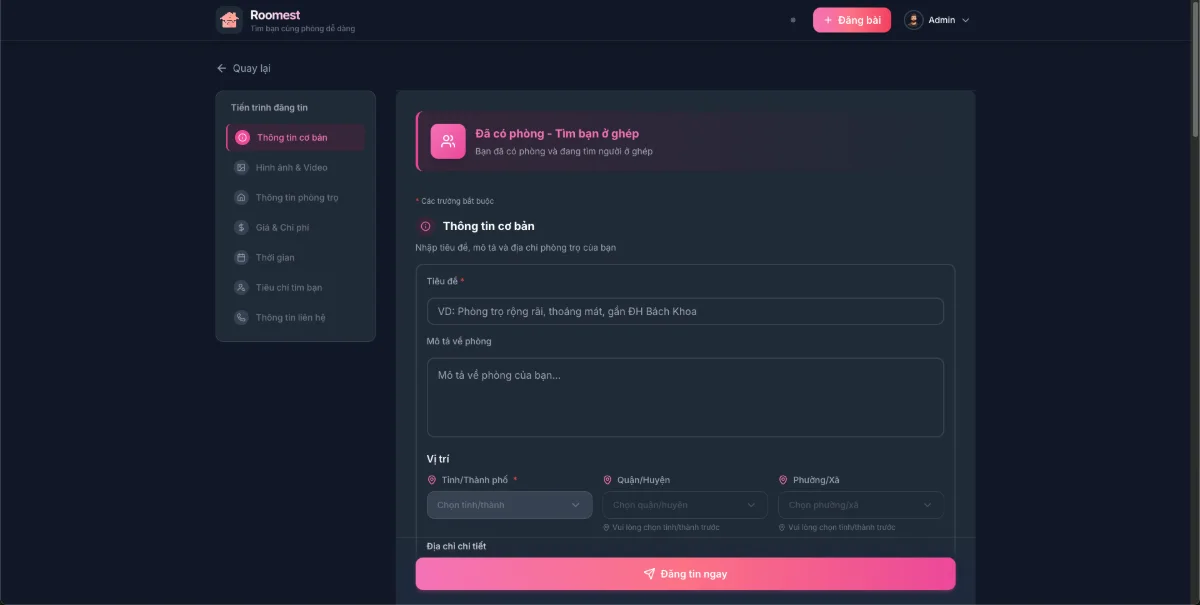Open the Chọn tỉnh/thành dropdown
The width and height of the screenshot is (1200, 605).
[x=509, y=505]
